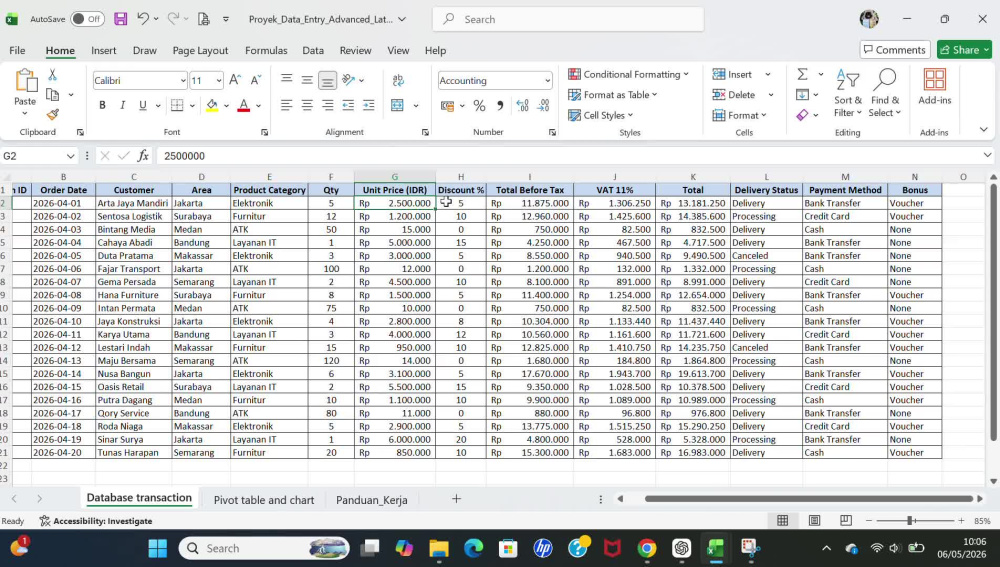Open the Formulas ribbon tab

[x=266, y=50]
